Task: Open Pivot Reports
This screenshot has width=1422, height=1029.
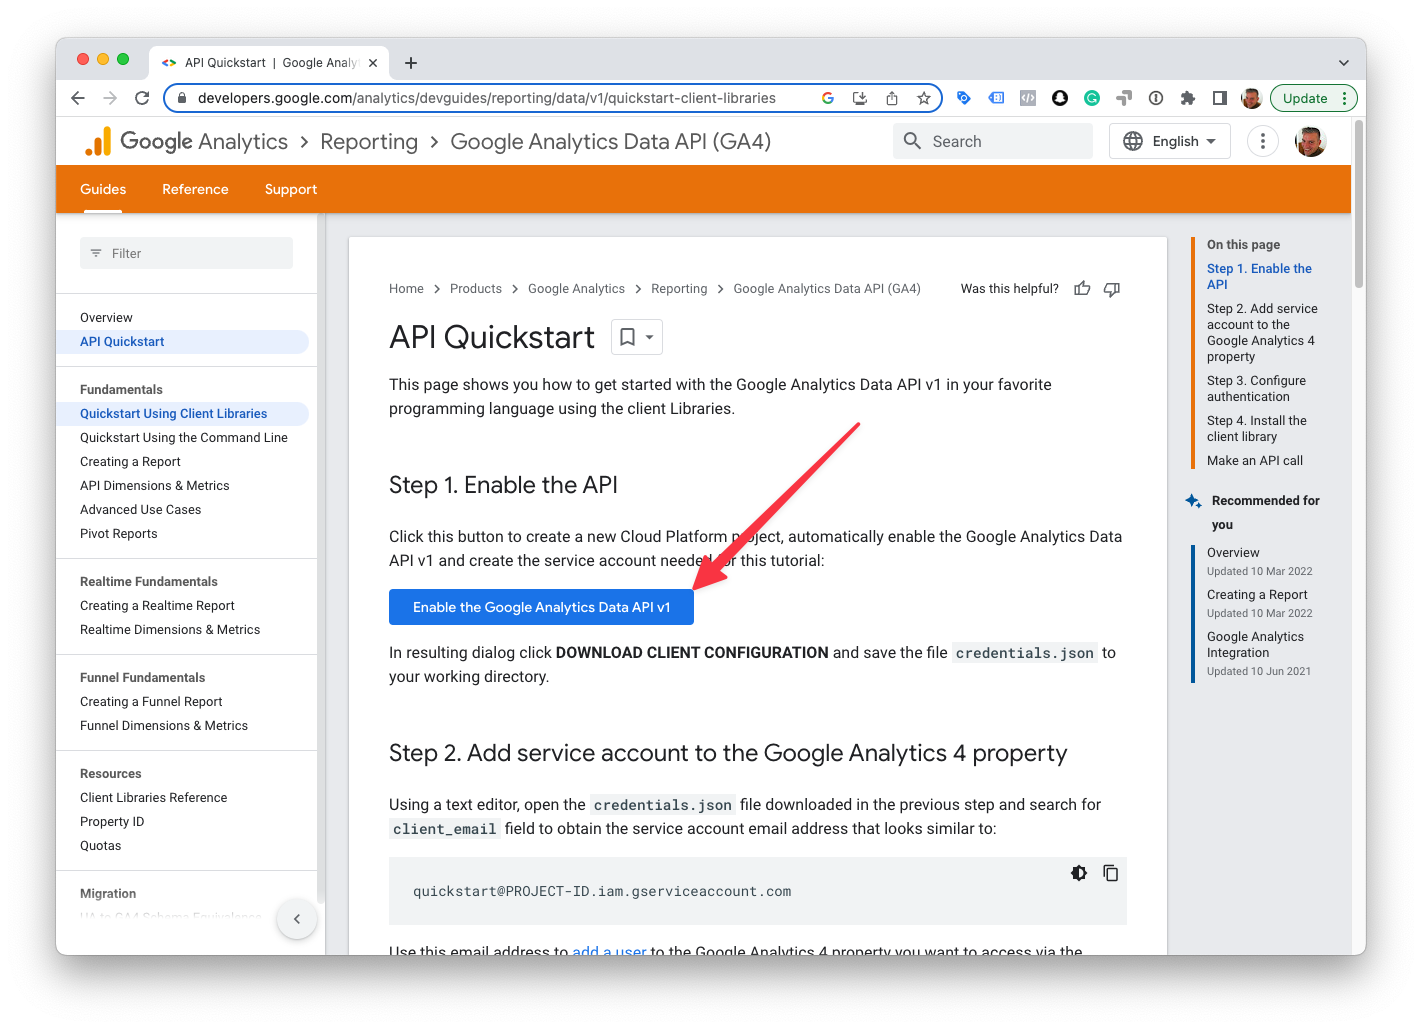Action: coord(119,533)
